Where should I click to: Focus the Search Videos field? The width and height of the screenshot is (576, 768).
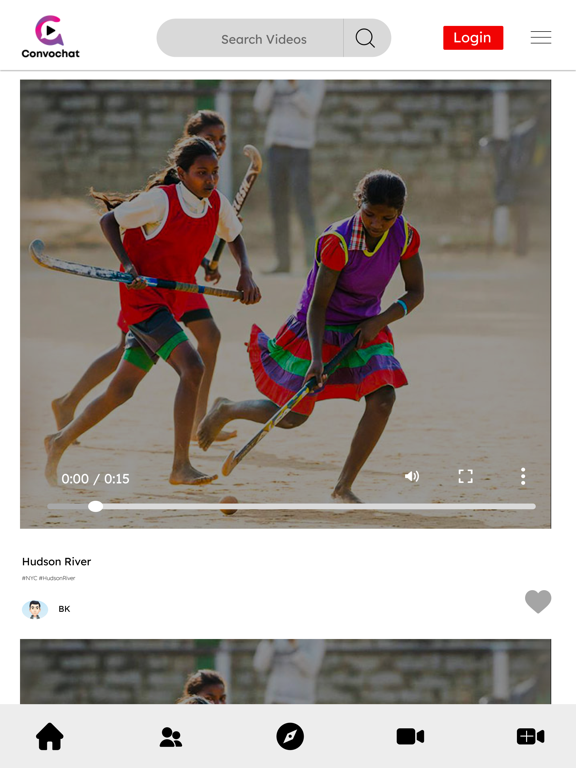pos(250,38)
